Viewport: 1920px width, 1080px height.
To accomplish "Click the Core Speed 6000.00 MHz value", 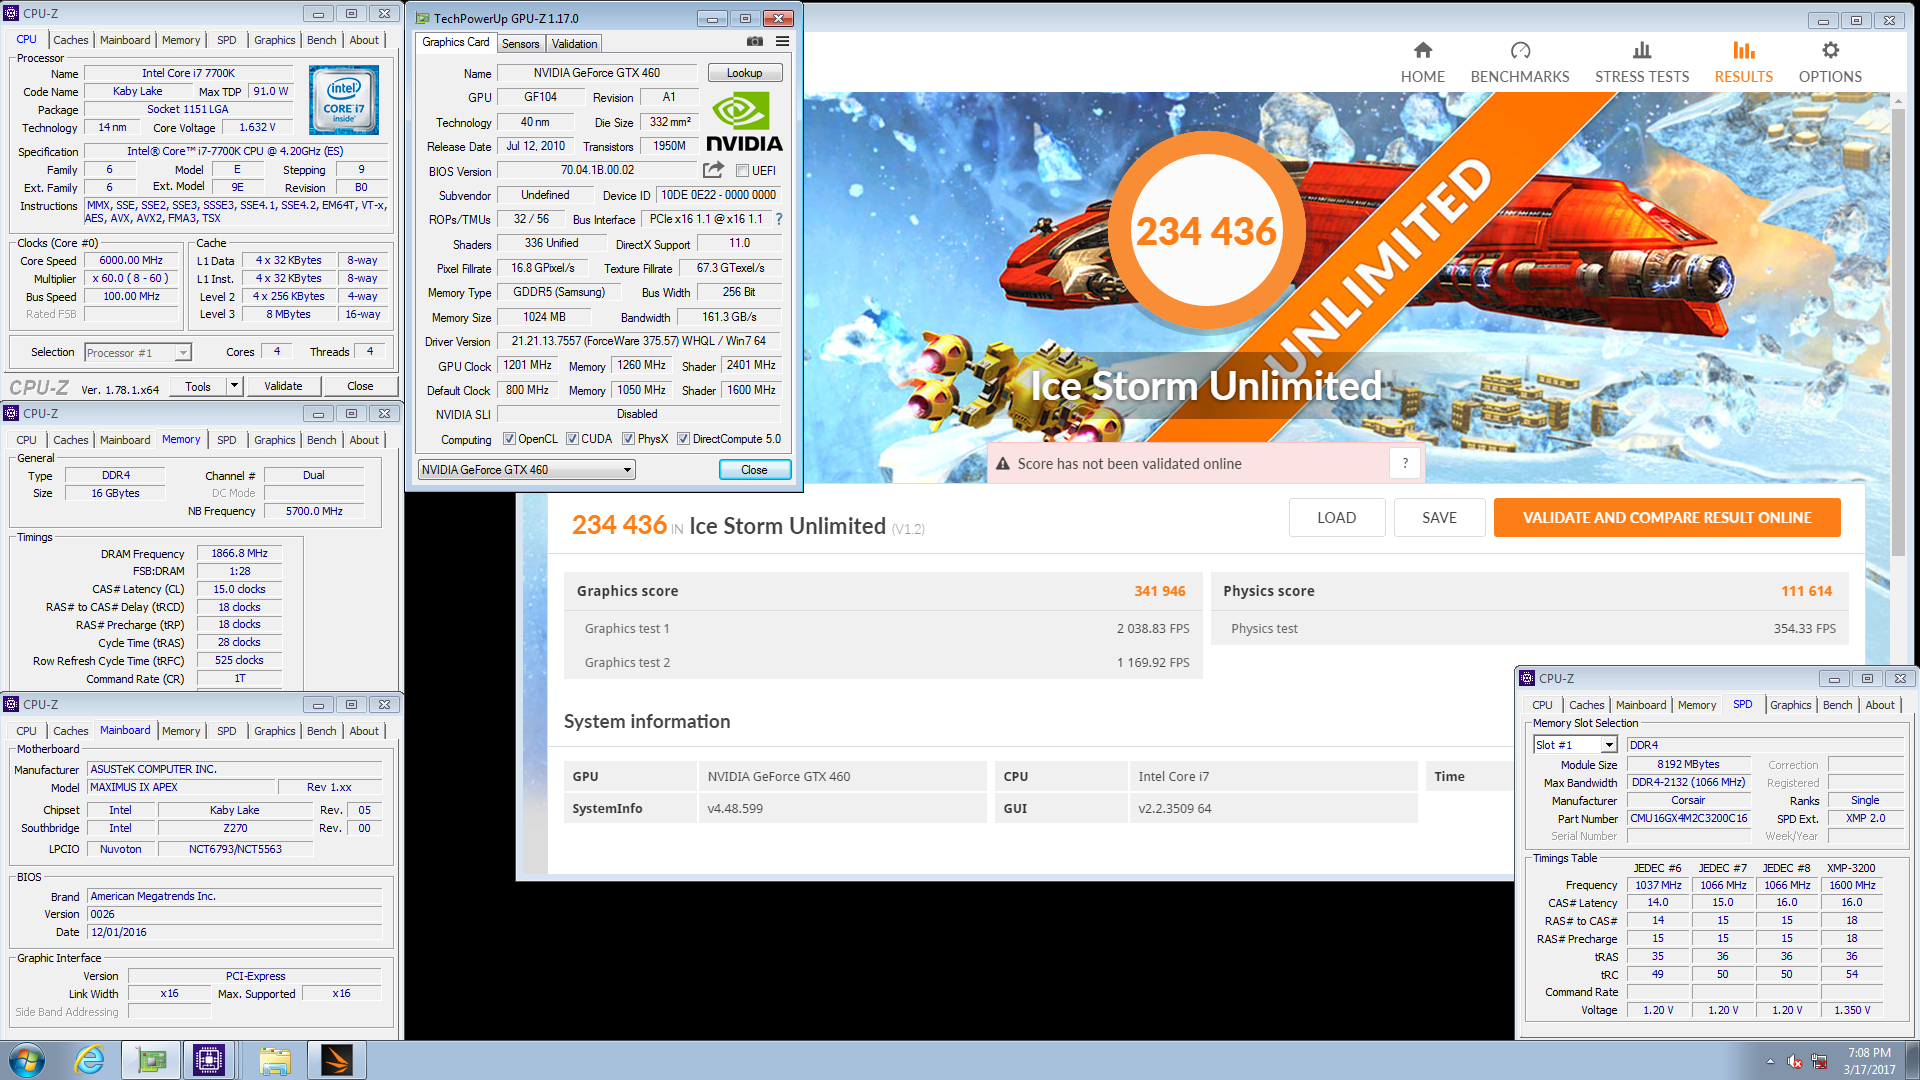I will (x=131, y=260).
